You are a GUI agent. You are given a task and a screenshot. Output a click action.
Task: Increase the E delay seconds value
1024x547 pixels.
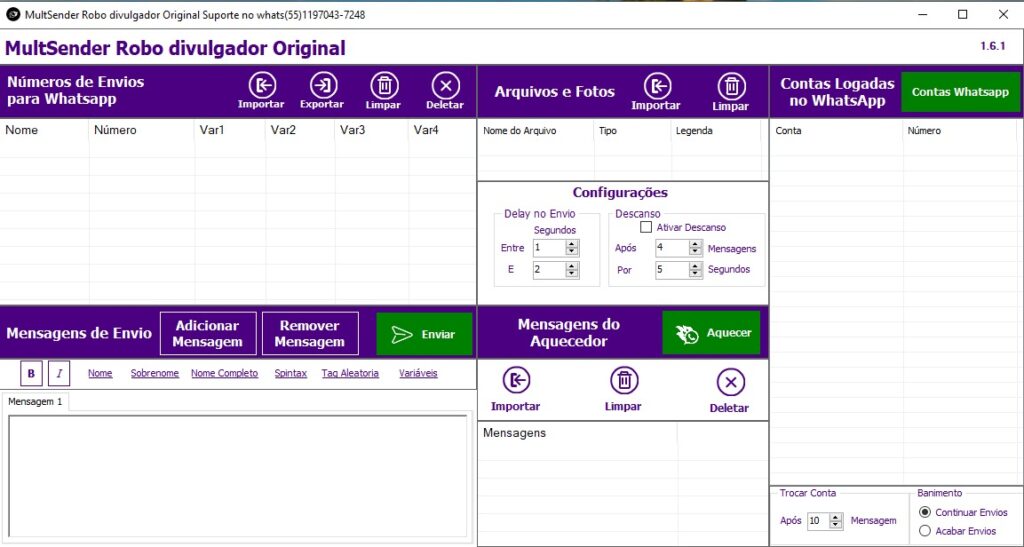tap(572, 266)
